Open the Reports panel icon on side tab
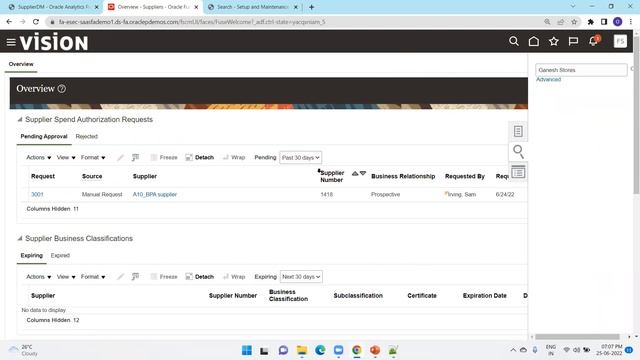The image size is (640, 360). (x=518, y=172)
